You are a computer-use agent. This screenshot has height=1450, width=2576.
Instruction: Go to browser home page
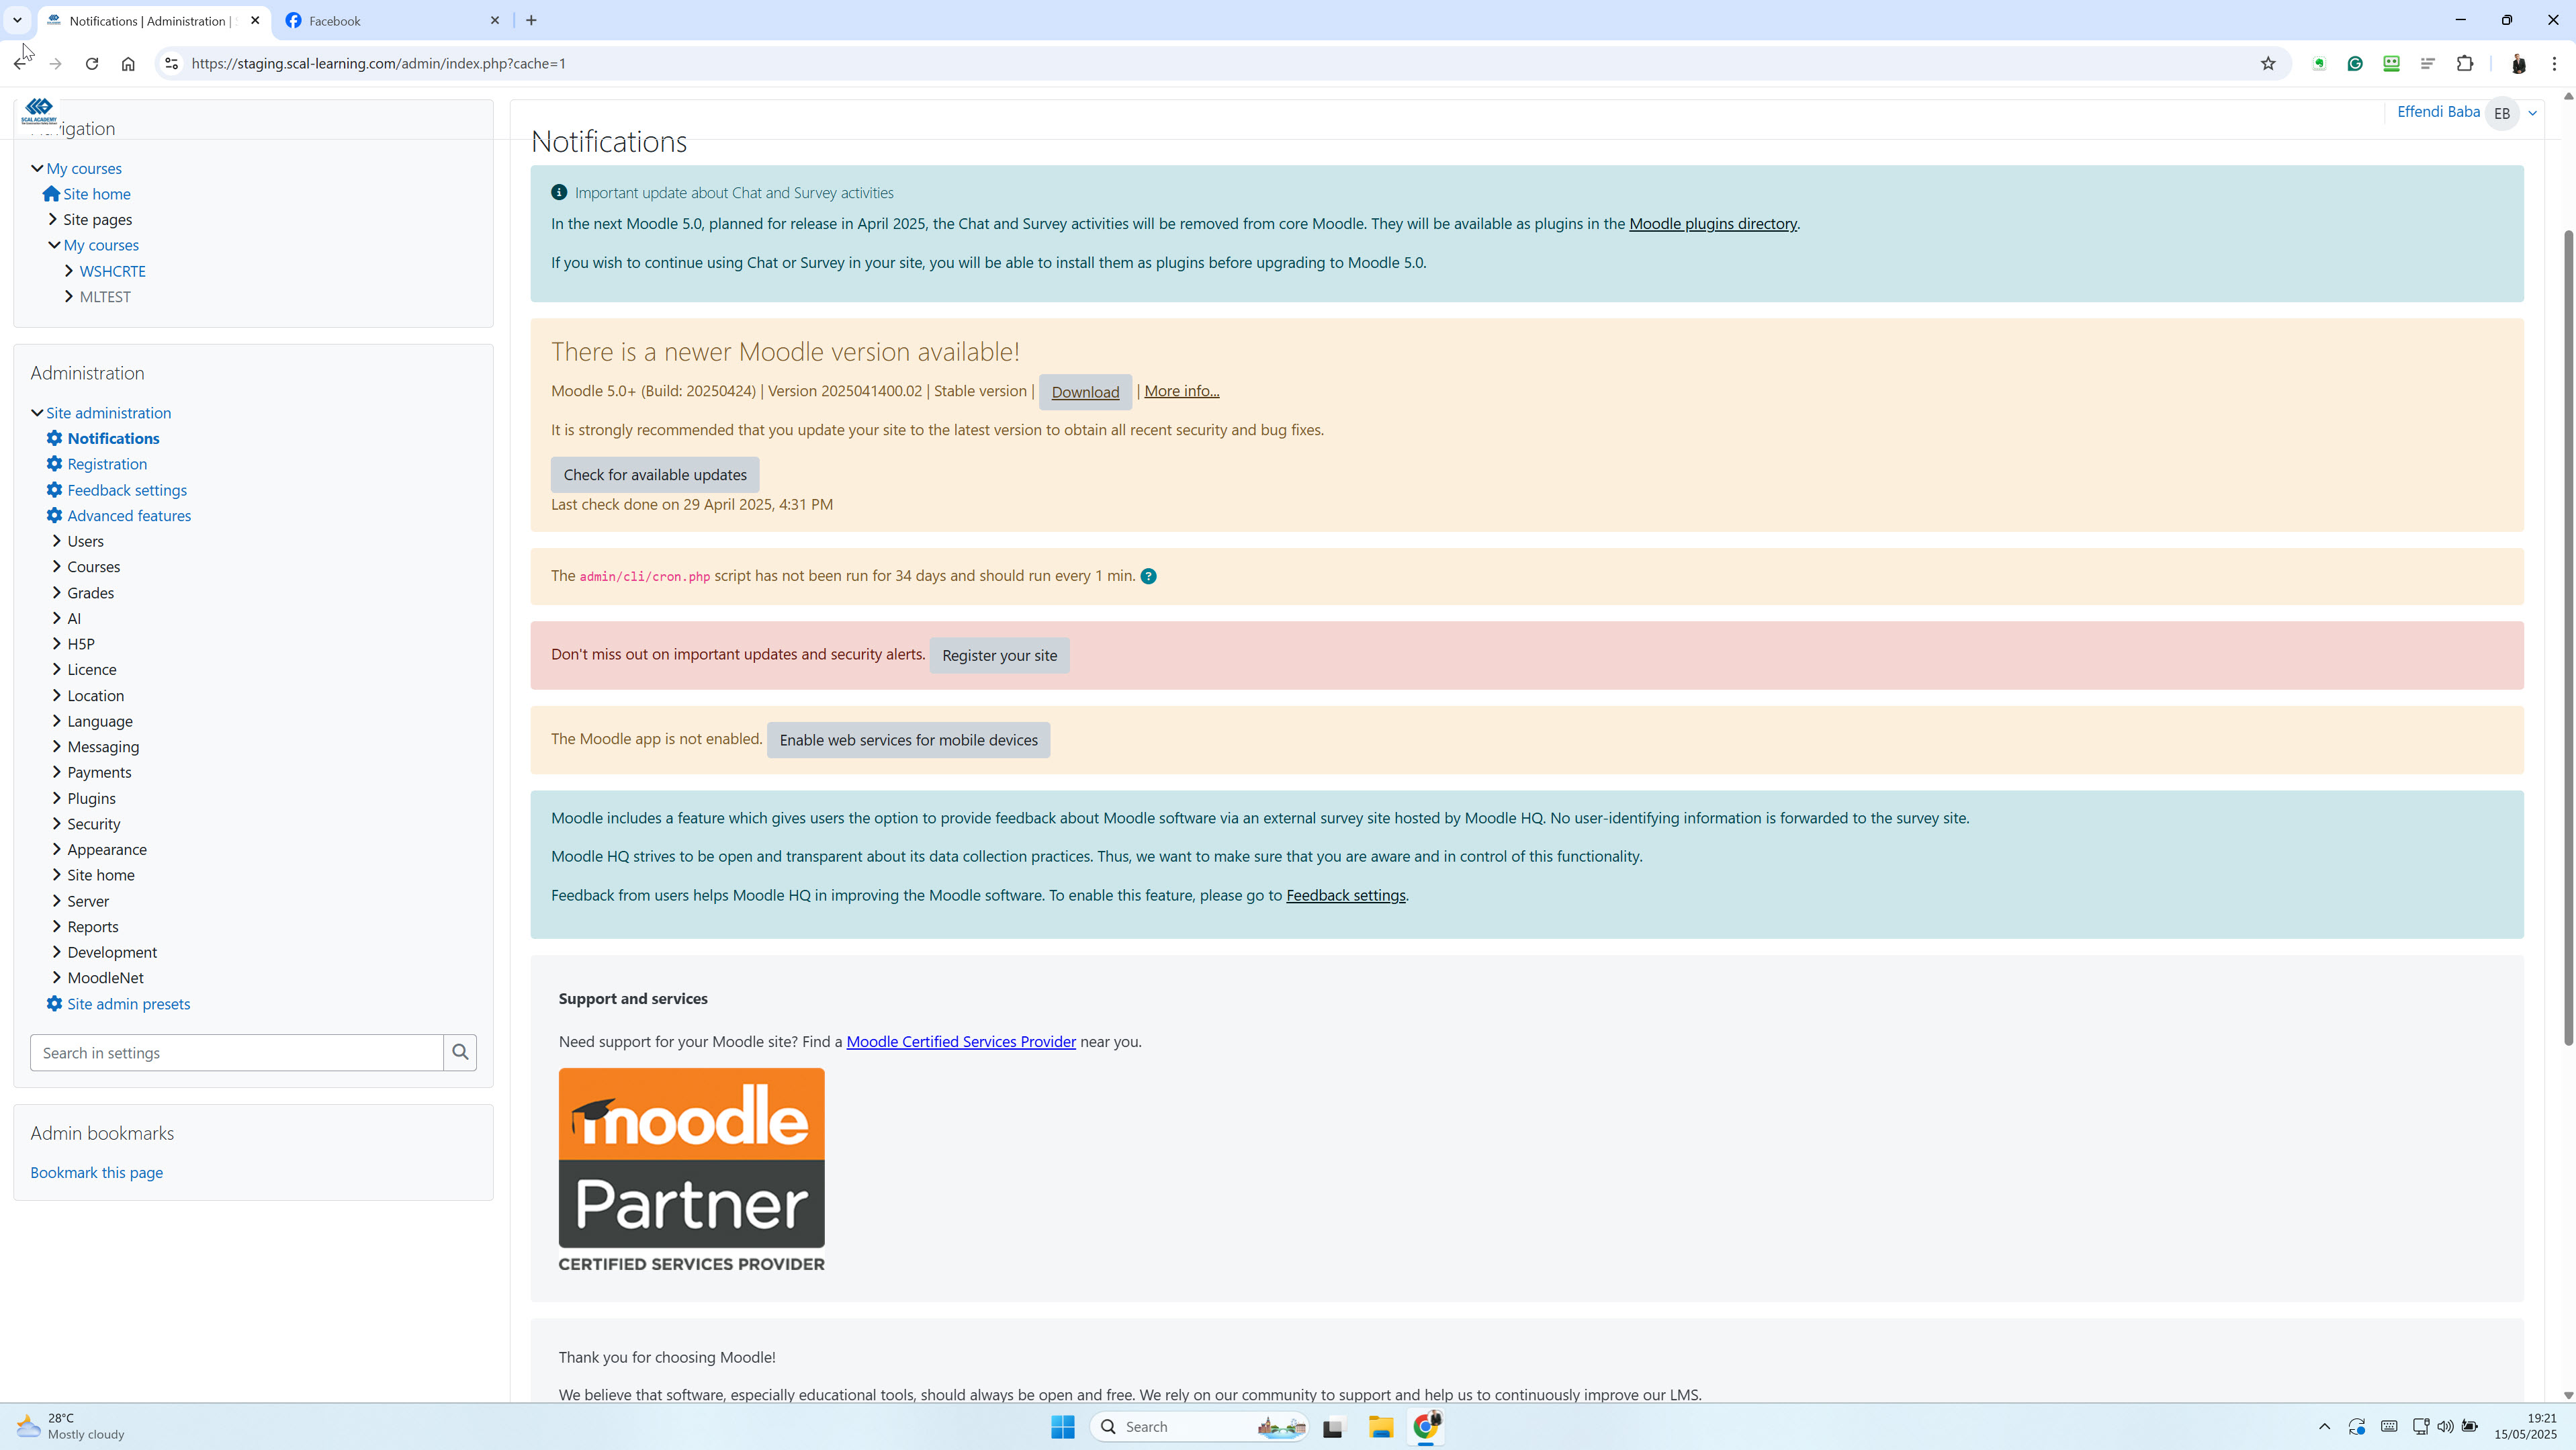pos(128,63)
